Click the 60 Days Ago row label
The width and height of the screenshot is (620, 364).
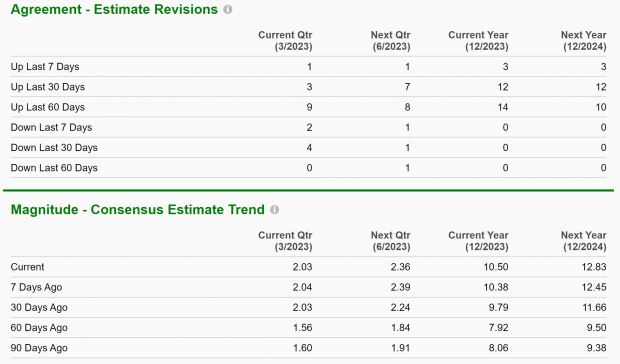(39, 328)
